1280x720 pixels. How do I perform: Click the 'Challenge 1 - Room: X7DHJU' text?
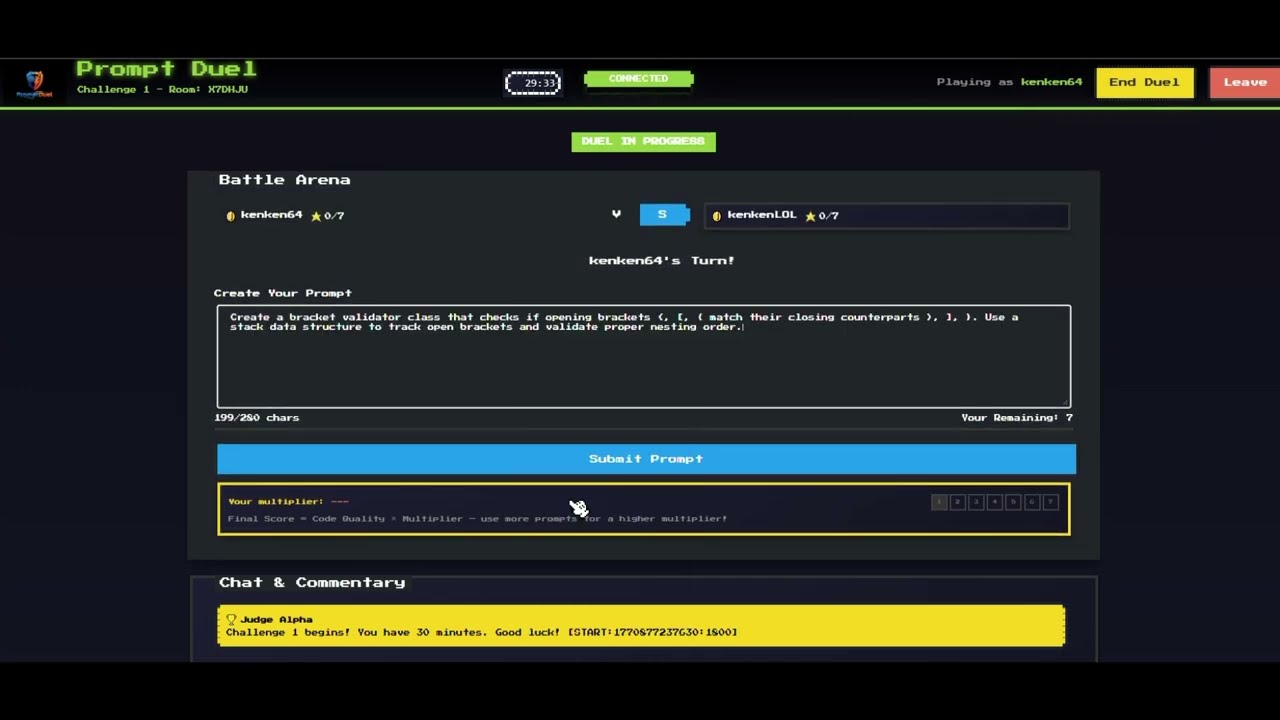(x=162, y=89)
